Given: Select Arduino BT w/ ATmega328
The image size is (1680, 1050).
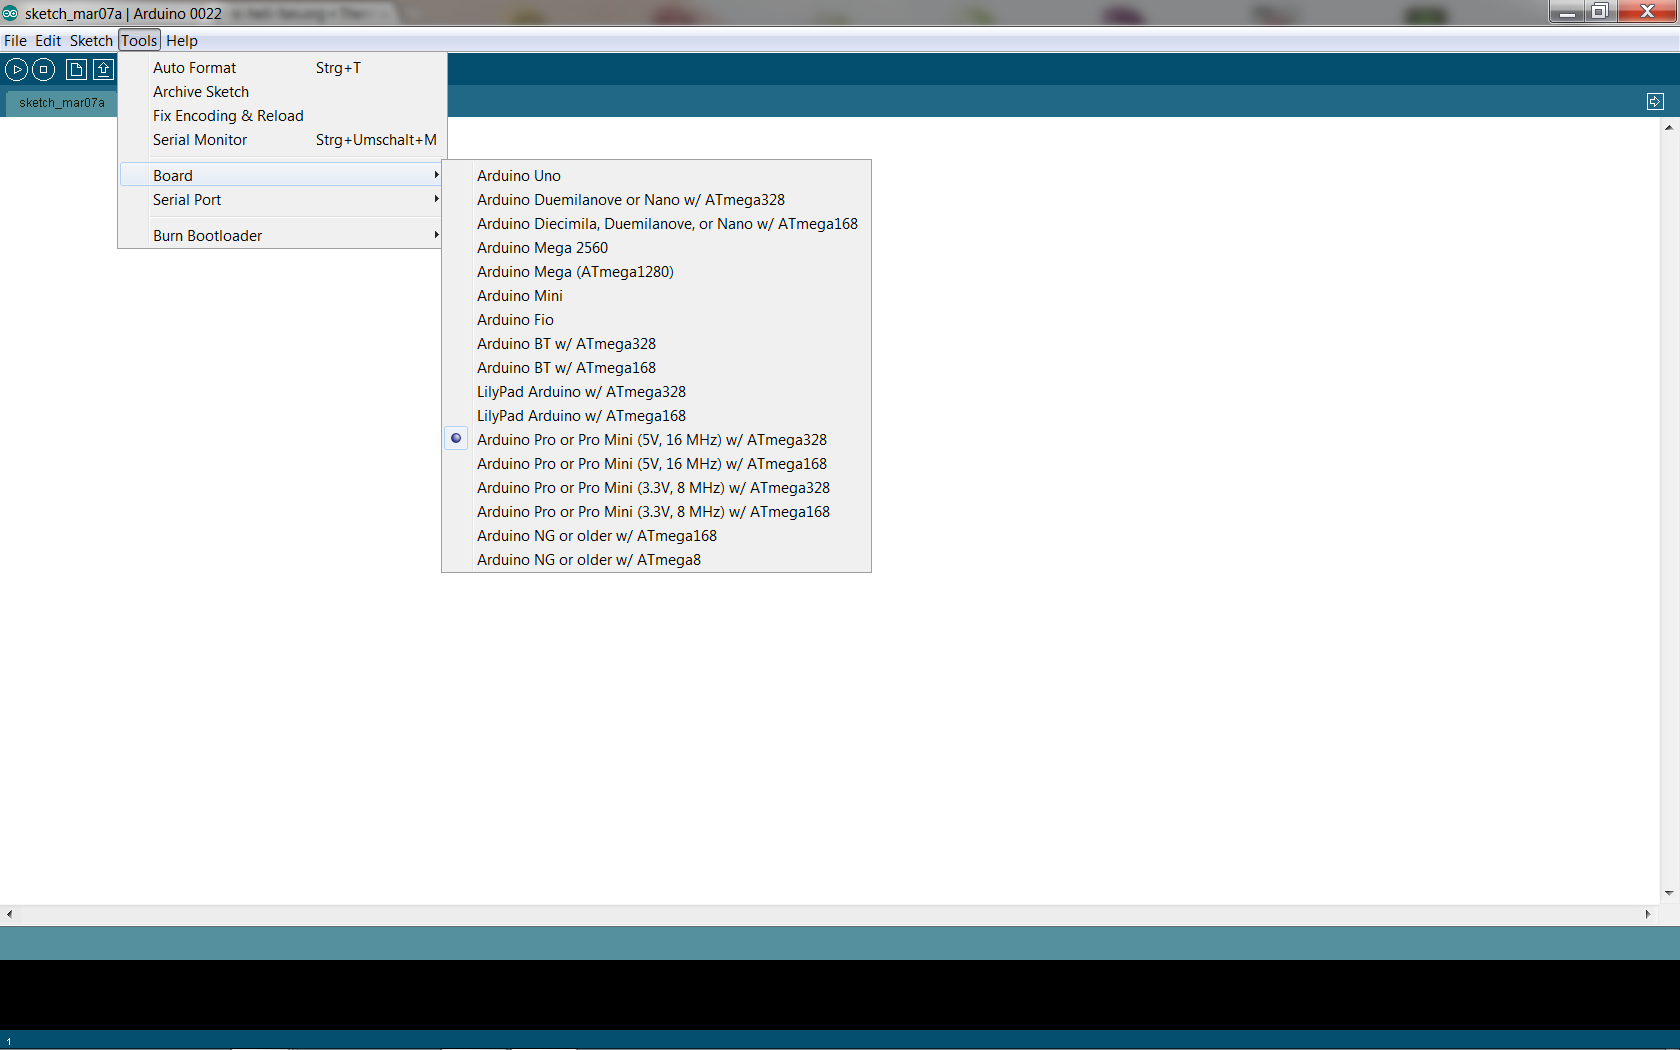Looking at the screenshot, I should click(657, 343).
